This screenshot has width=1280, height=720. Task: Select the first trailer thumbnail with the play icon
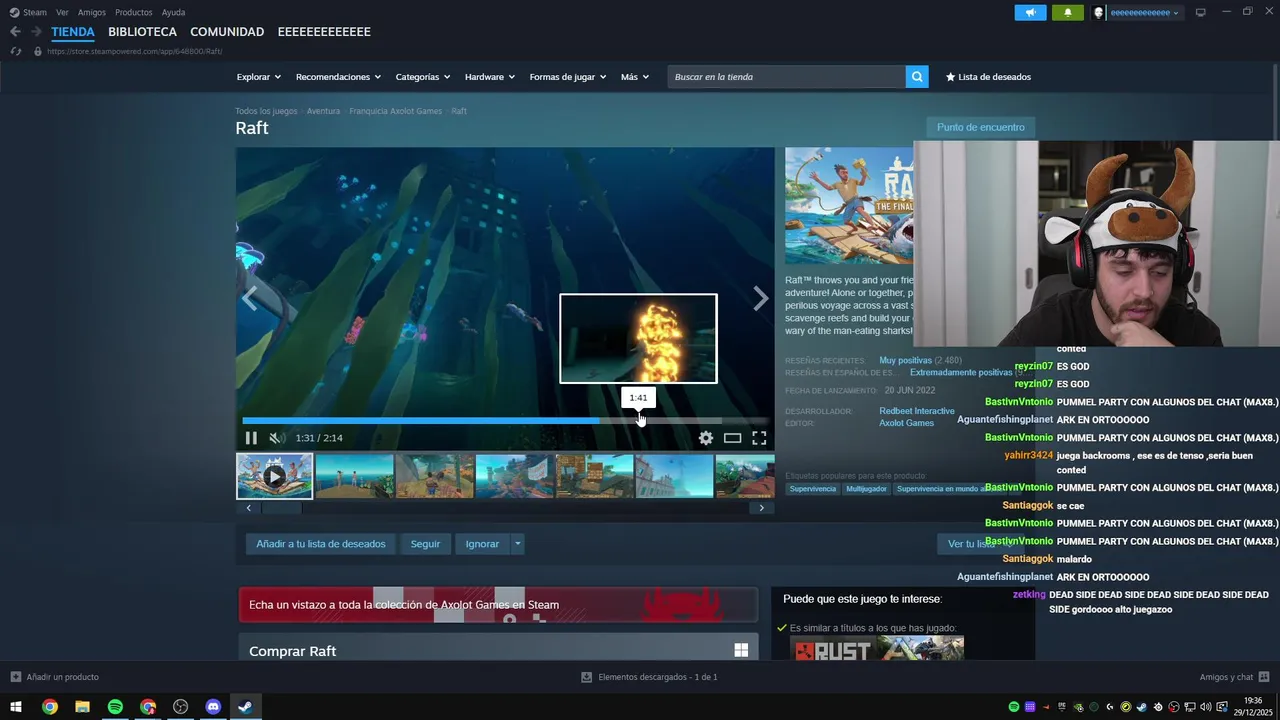274,476
